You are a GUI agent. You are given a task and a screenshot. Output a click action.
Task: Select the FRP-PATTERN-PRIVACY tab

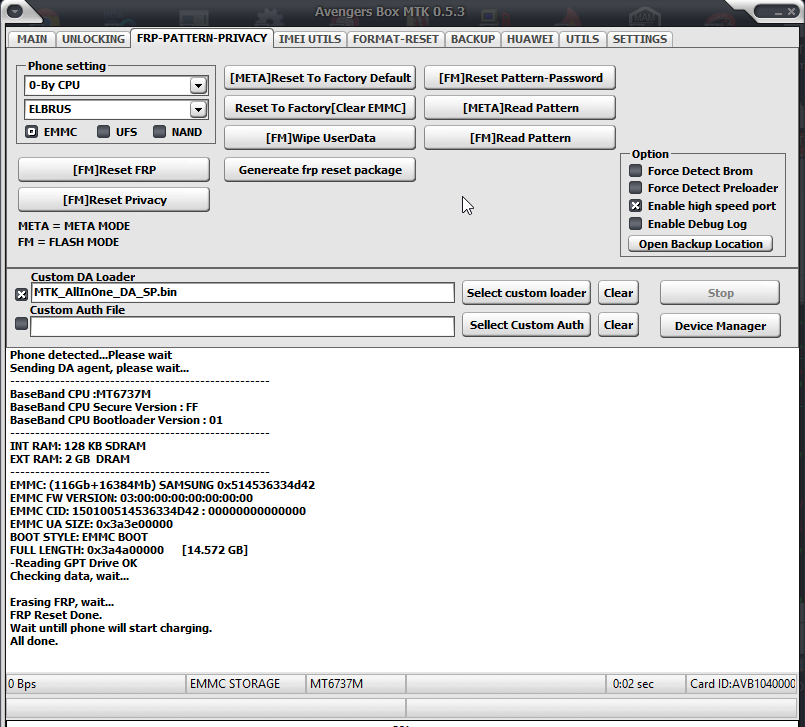[202, 38]
